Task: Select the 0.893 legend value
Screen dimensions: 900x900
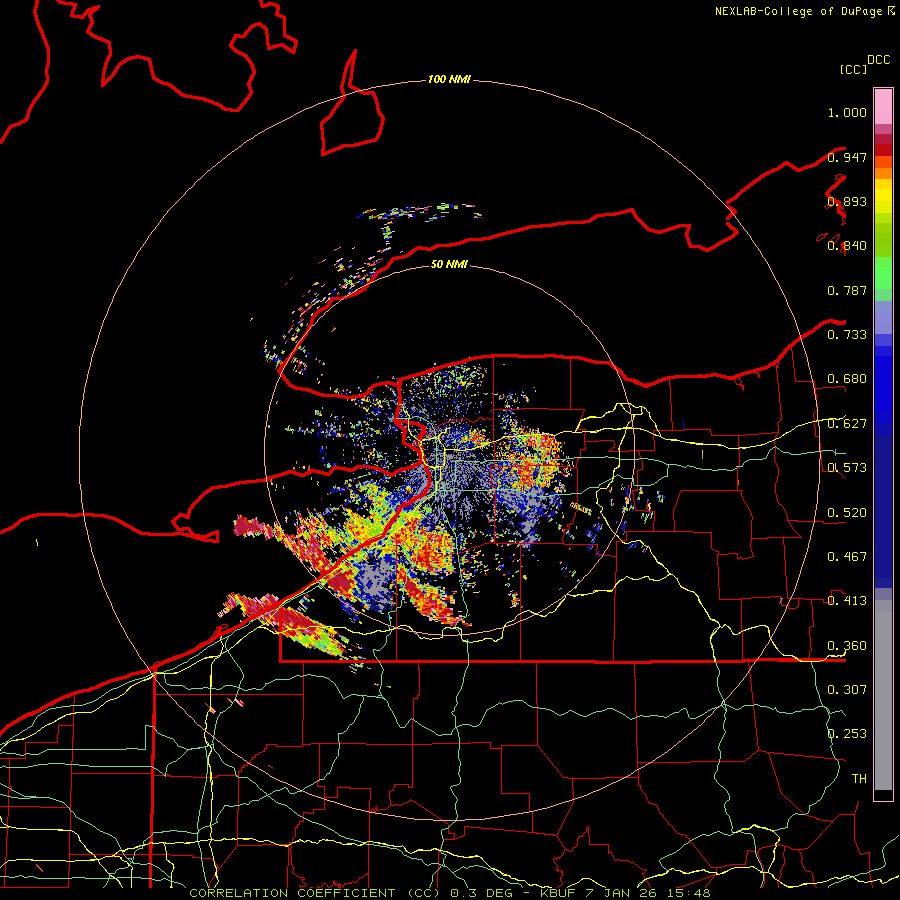Action: (847, 201)
